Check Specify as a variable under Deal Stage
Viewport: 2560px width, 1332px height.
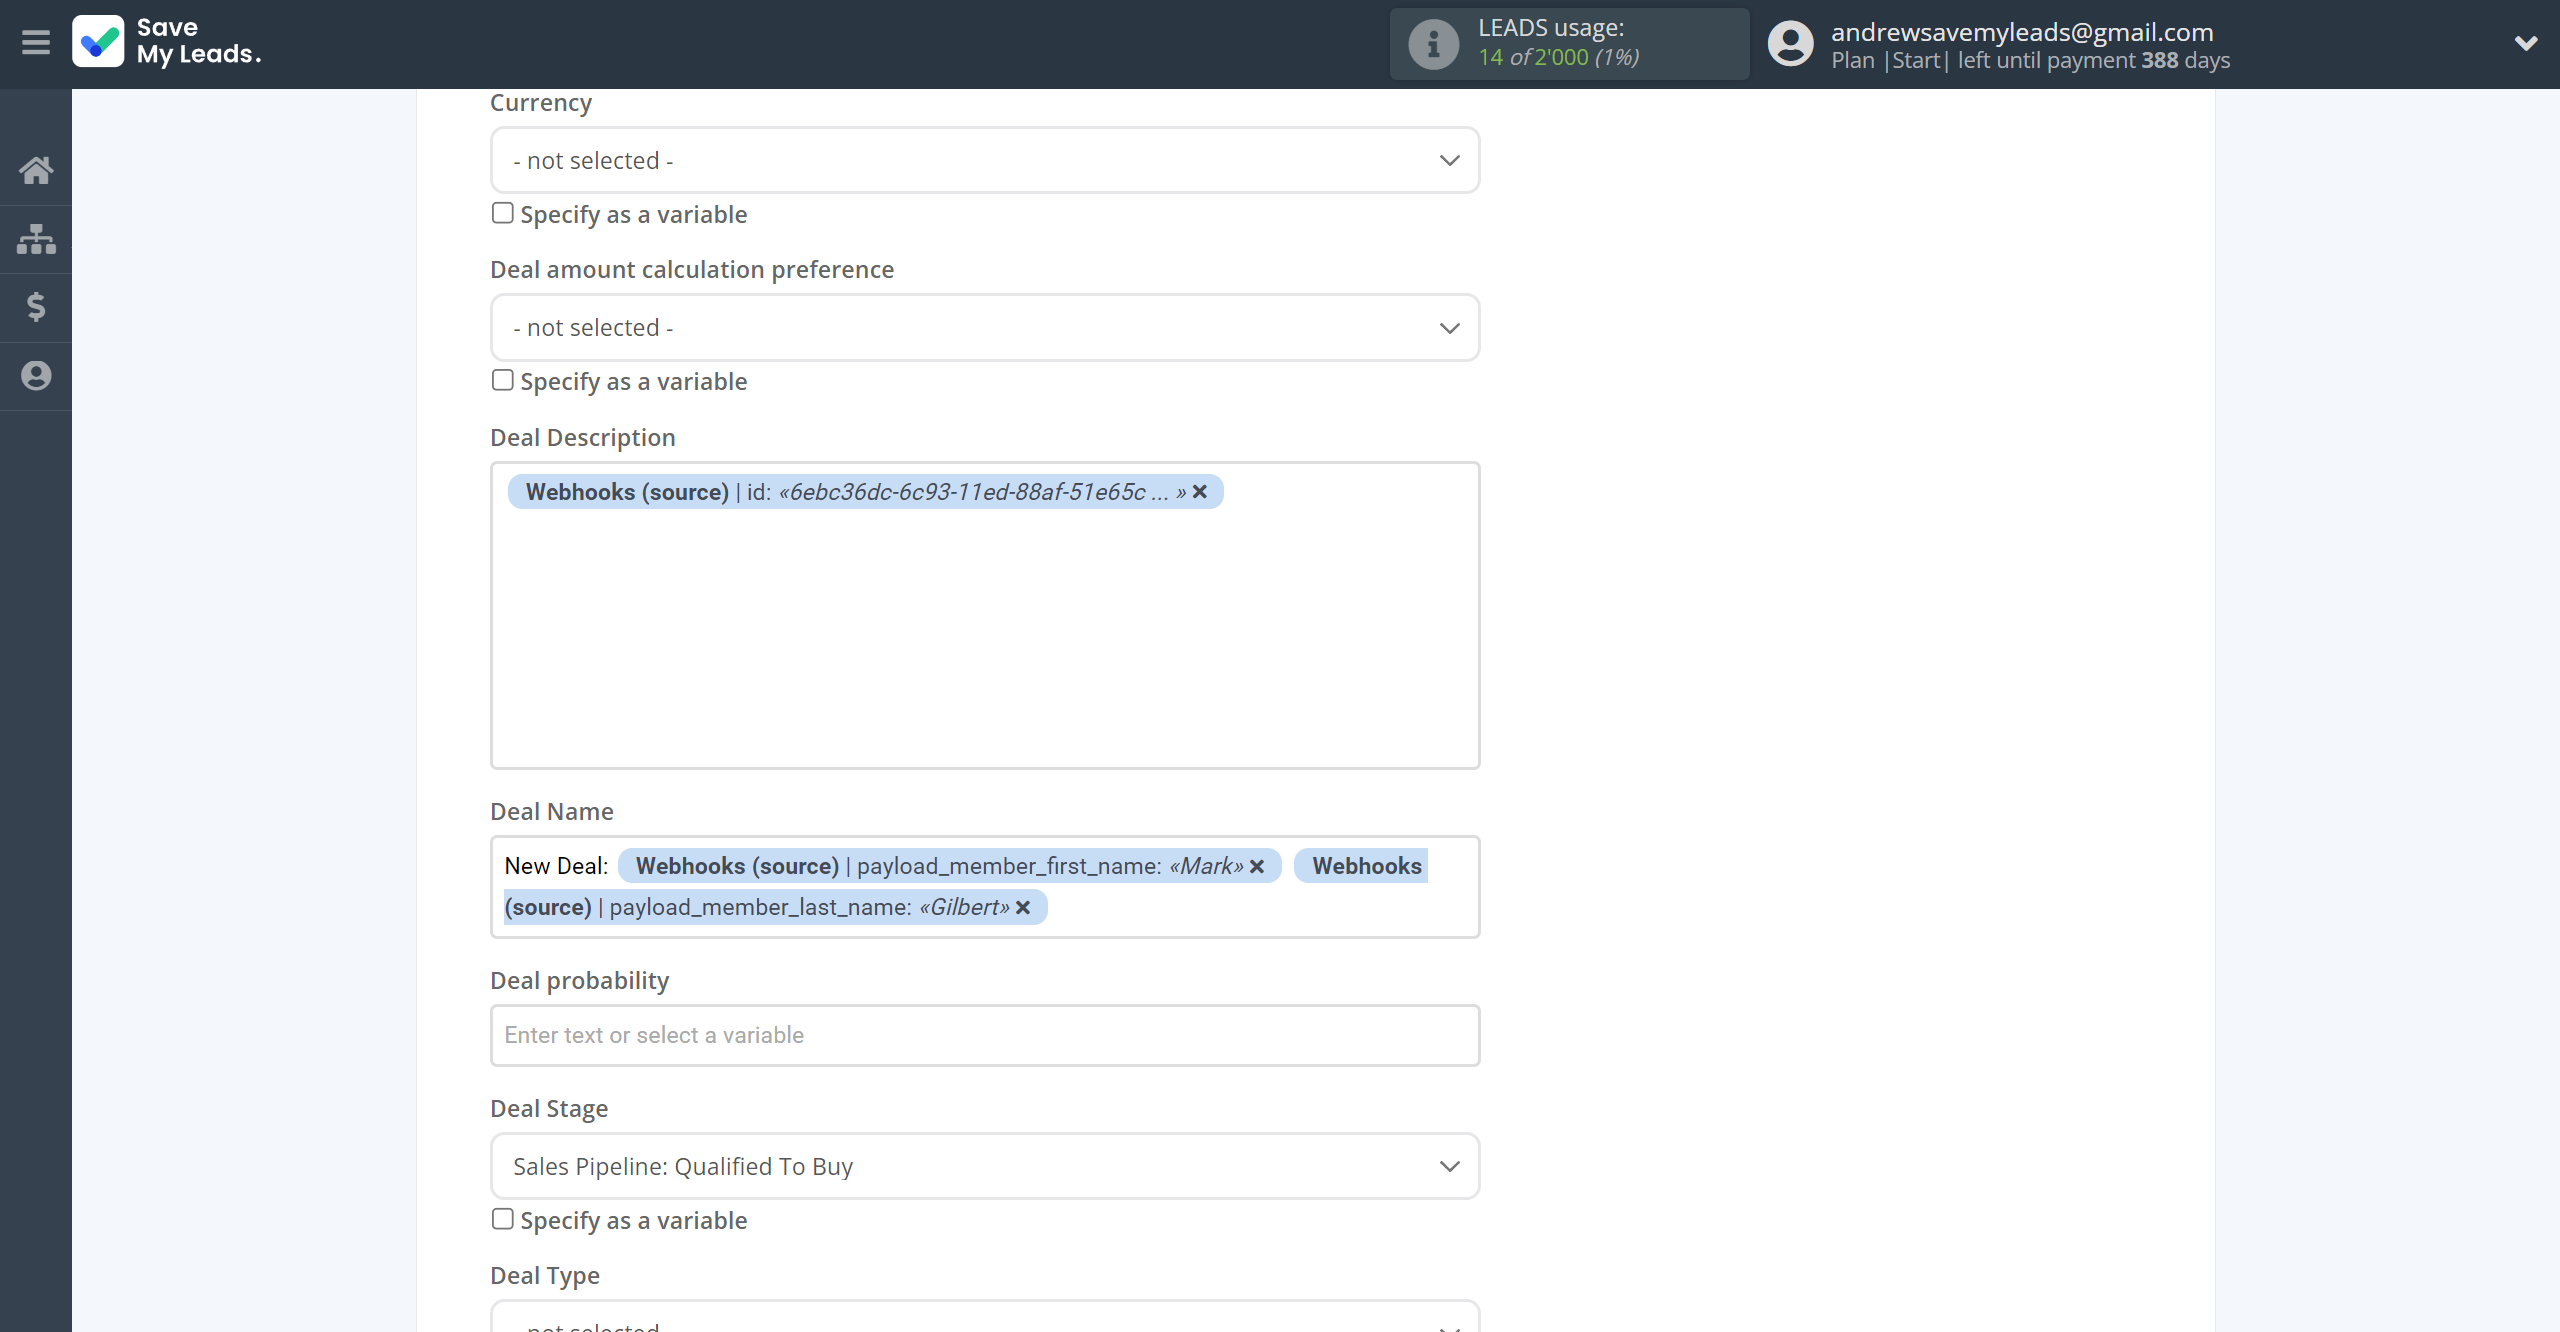[x=502, y=1219]
